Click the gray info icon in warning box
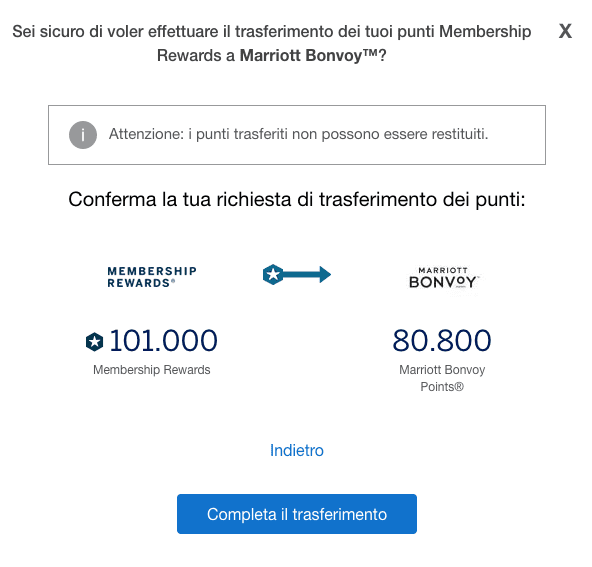The width and height of the screenshot is (592, 567). click(83, 135)
